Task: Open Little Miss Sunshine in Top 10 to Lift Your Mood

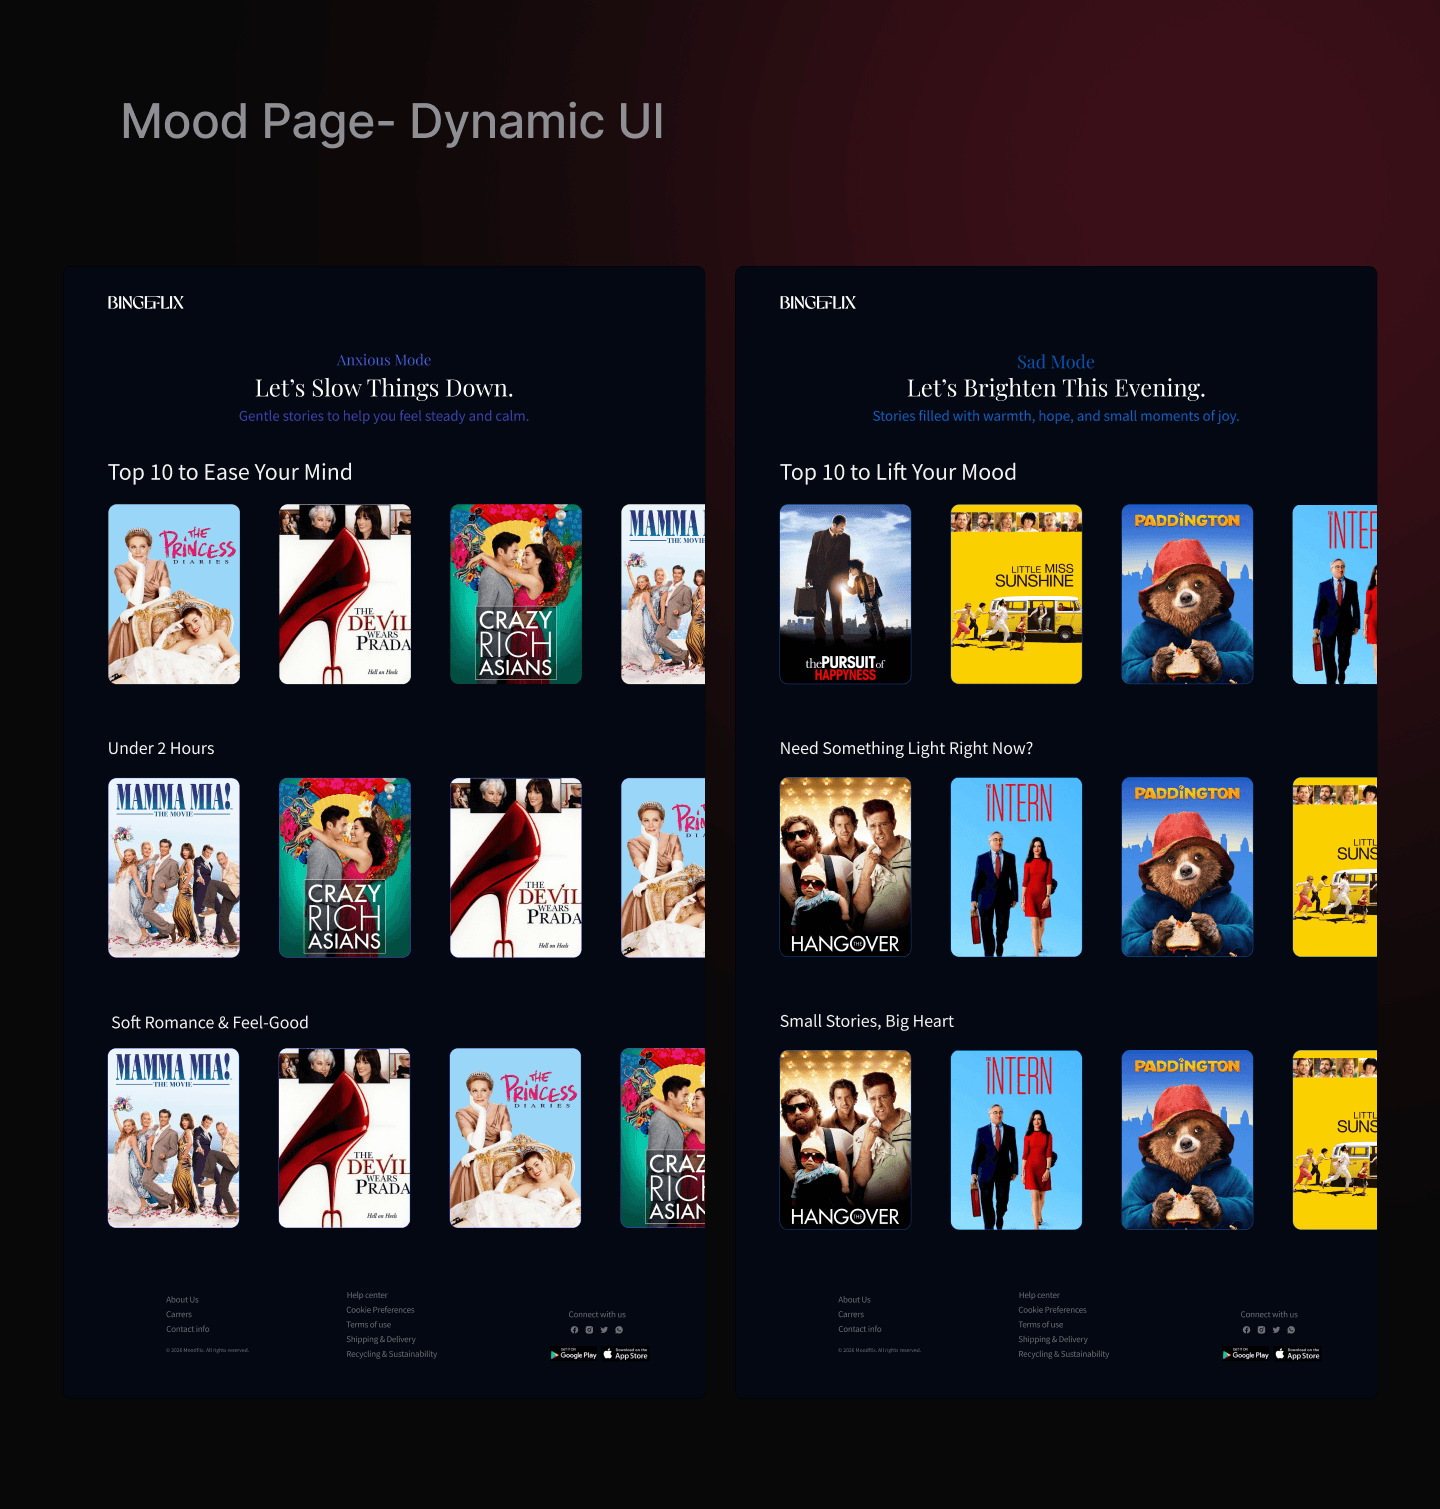Action: pos(1017,594)
